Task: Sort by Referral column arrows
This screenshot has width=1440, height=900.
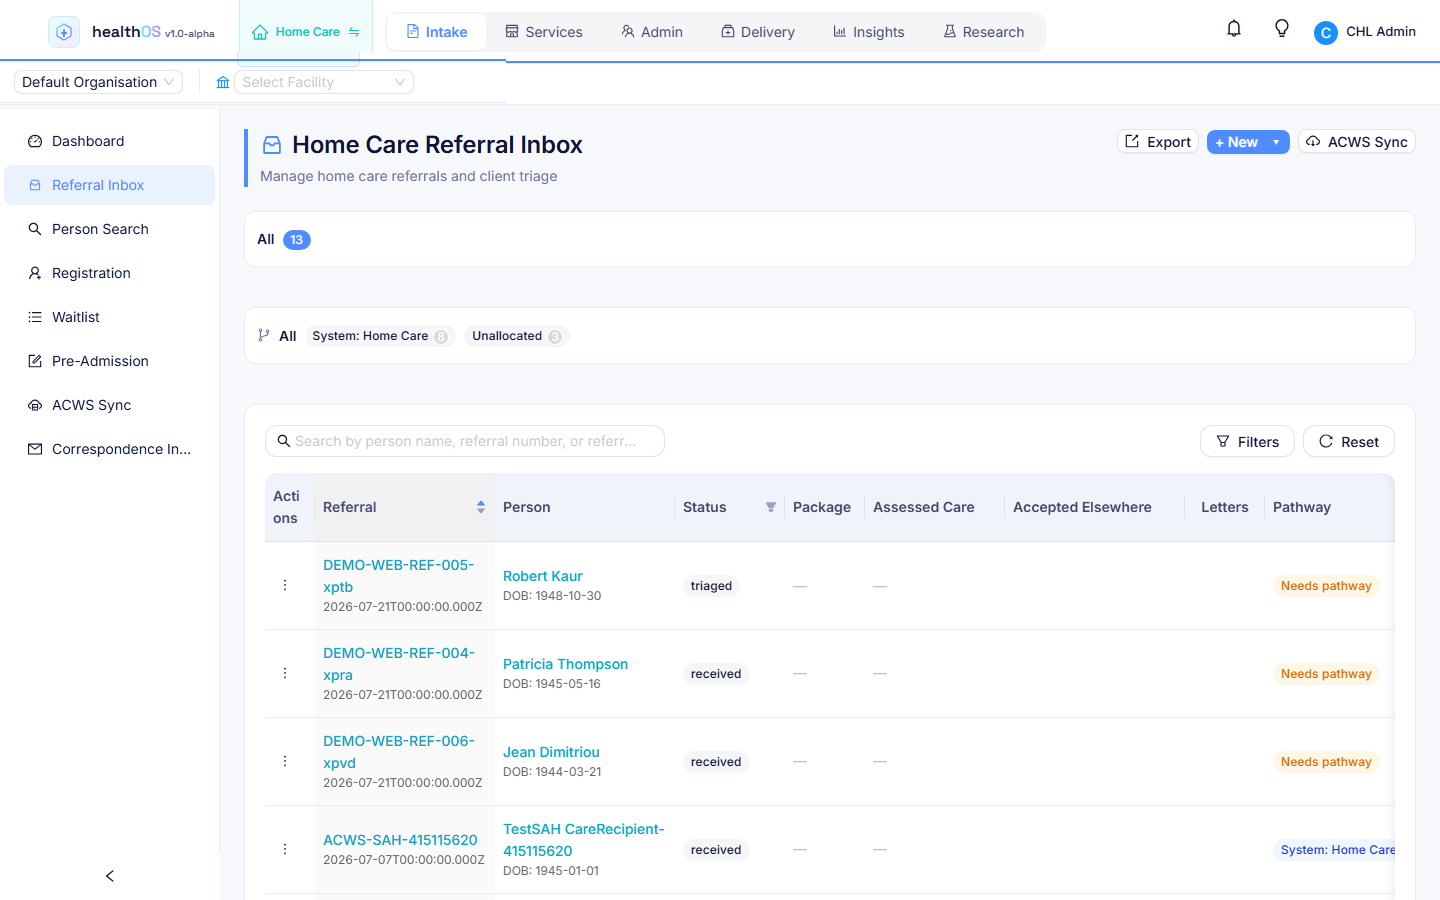Action: 481,507
